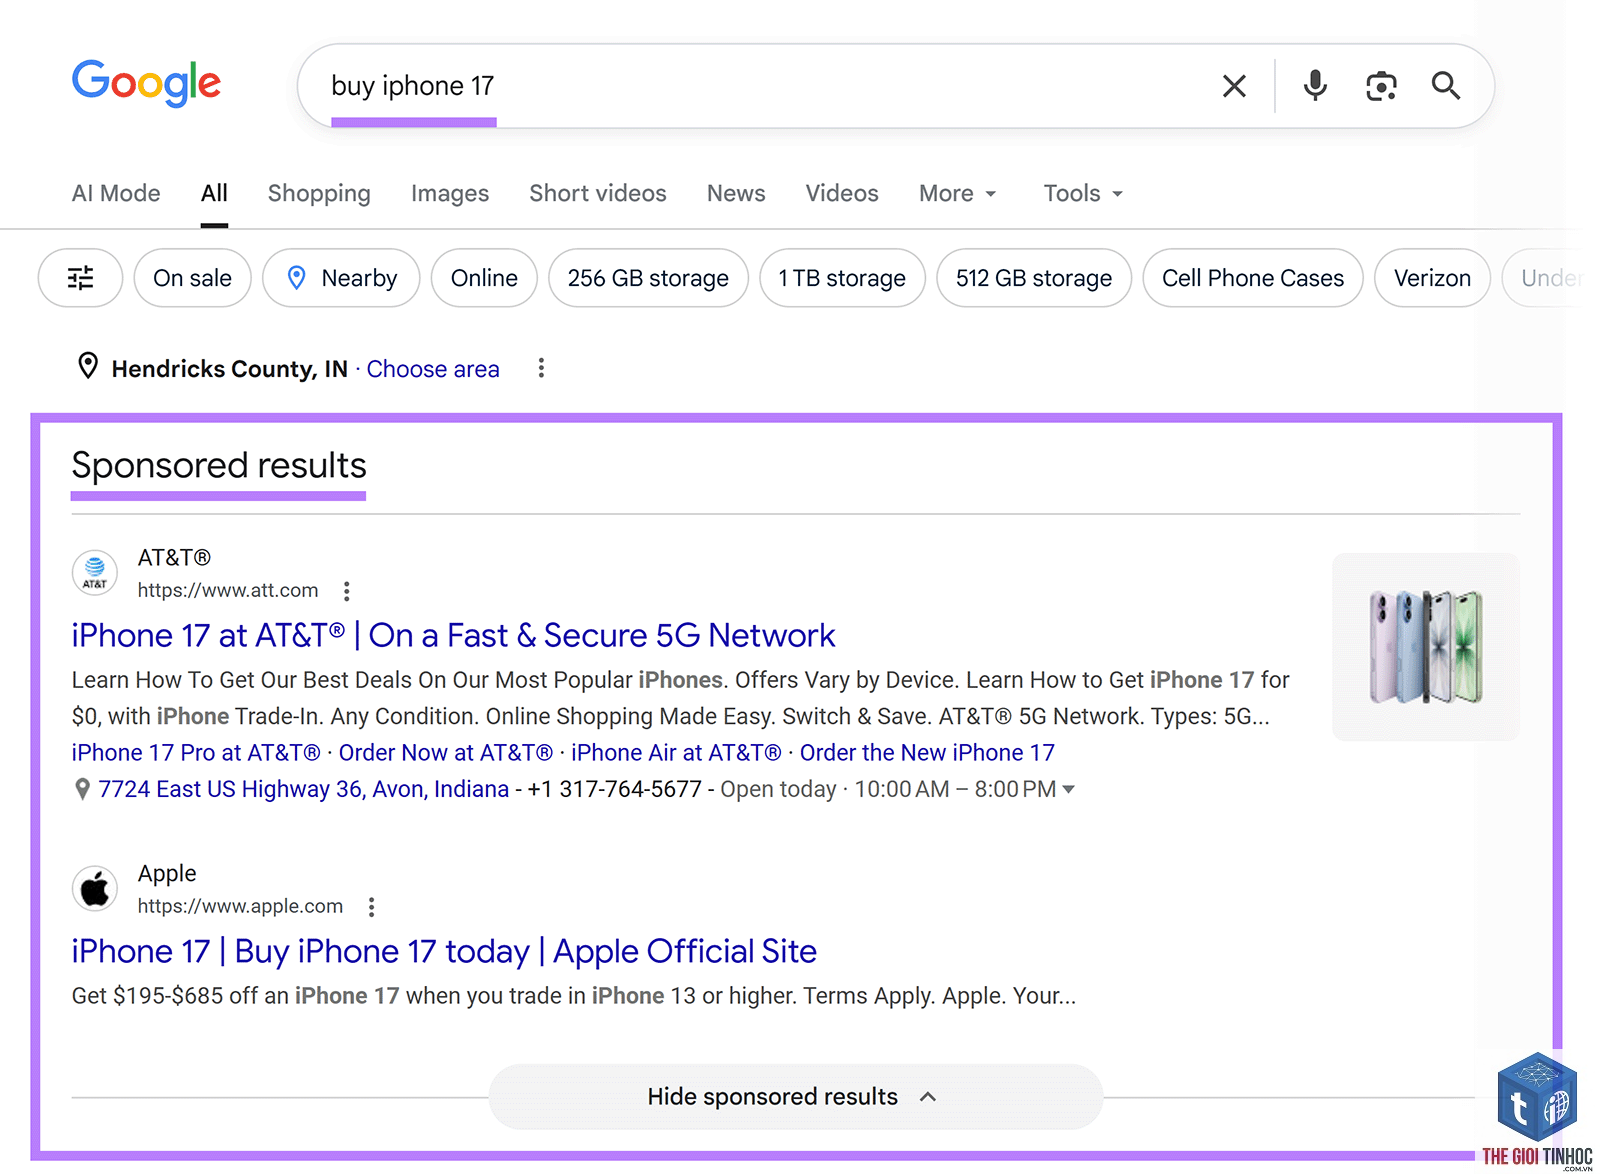Click the https://www.apple.com URL
The width and height of the screenshot is (1600, 1174).
click(240, 907)
